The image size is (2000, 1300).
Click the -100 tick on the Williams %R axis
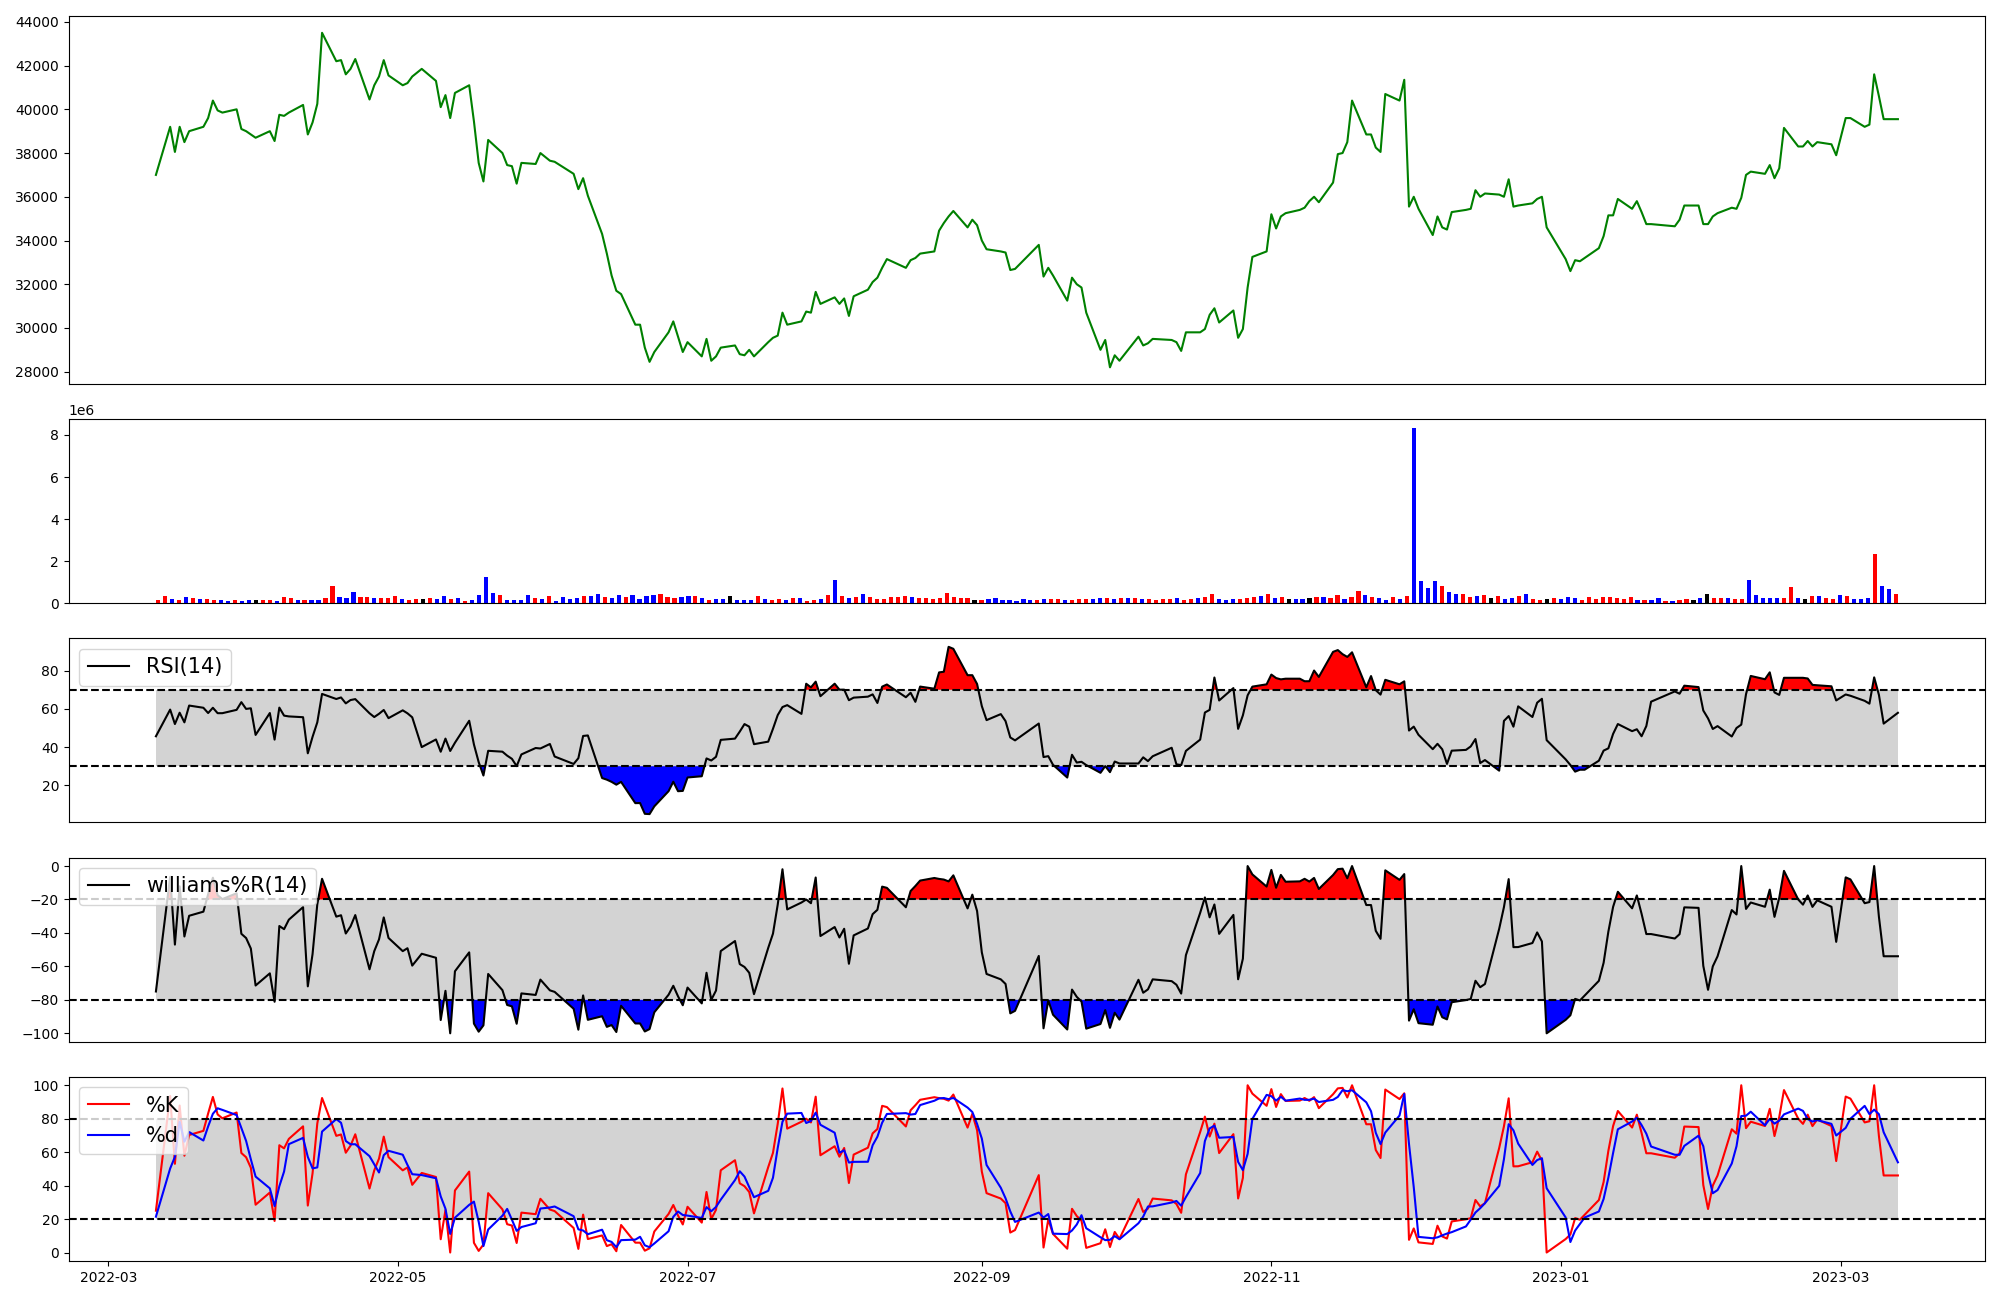41,1033
